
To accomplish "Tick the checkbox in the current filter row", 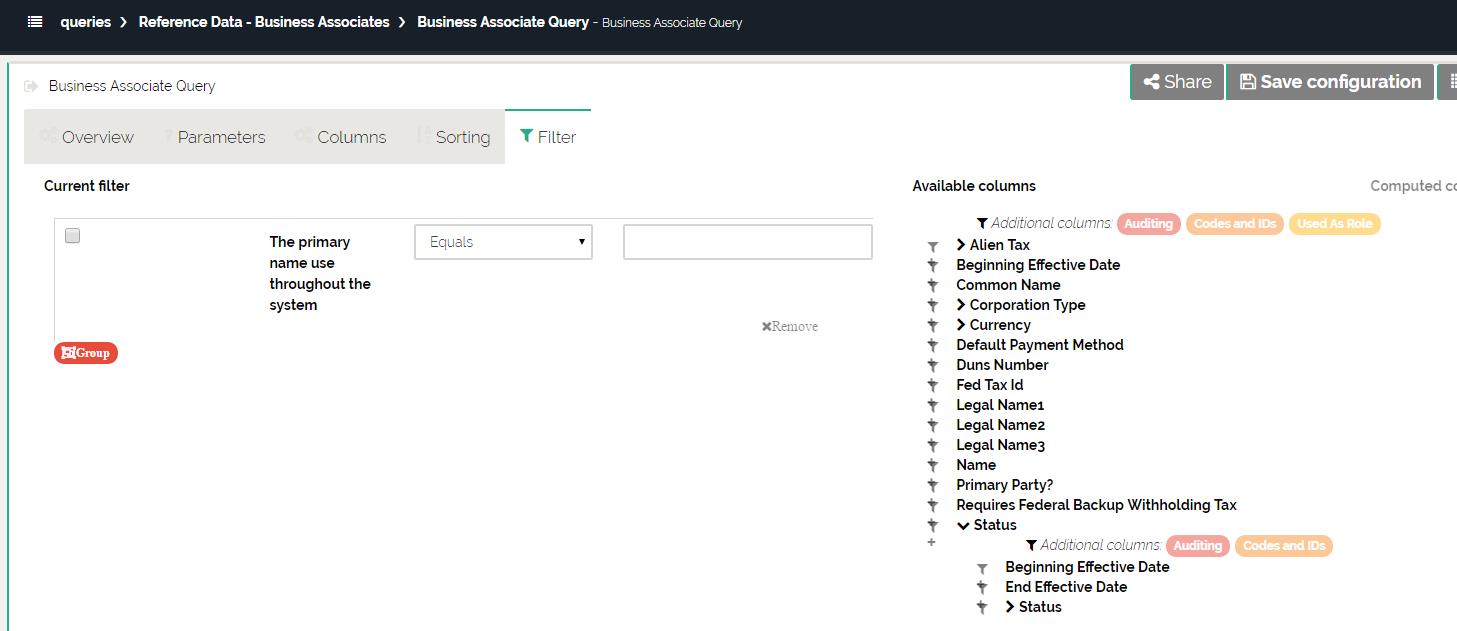I will tap(72, 236).
